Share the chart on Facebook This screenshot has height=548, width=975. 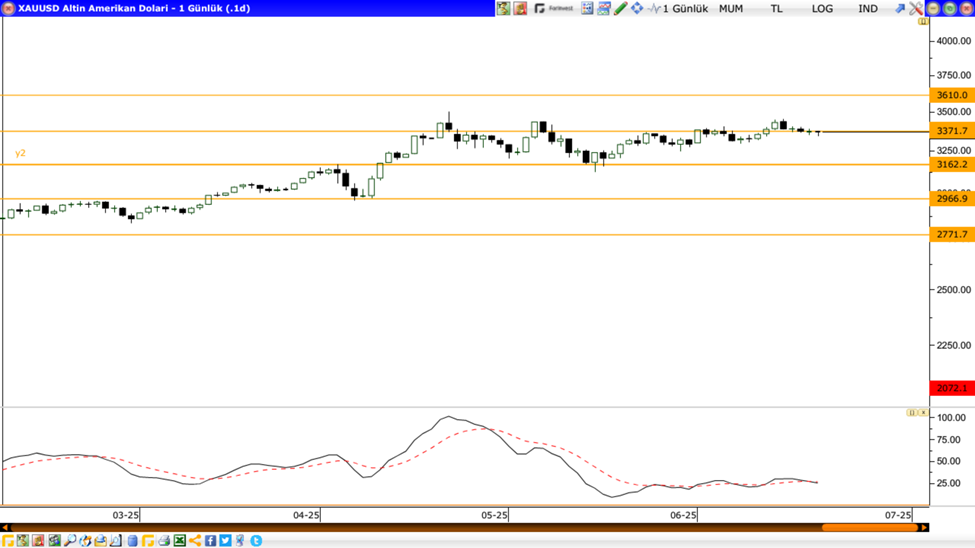point(211,541)
